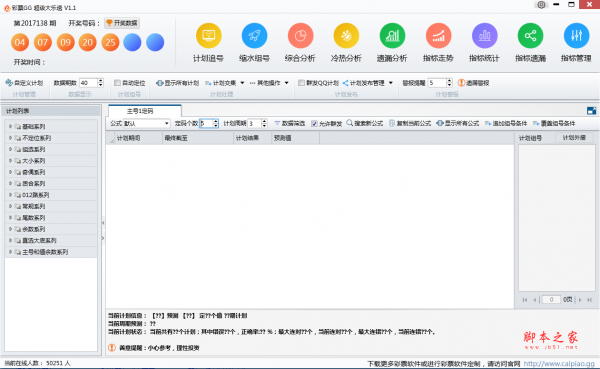Click 显示所有计划 toolbar icon
The height and width of the screenshot is (369, 600).
pyautogui.click(x=160, y=83)
